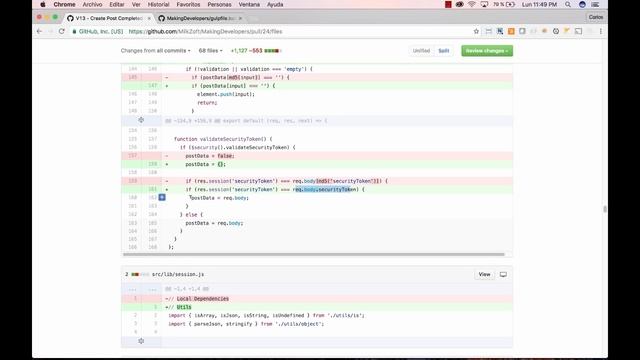This screenshot has width=640, height=360.
Task: Expand hidden lines at bottom of session.js
Action: coord(141,341)
